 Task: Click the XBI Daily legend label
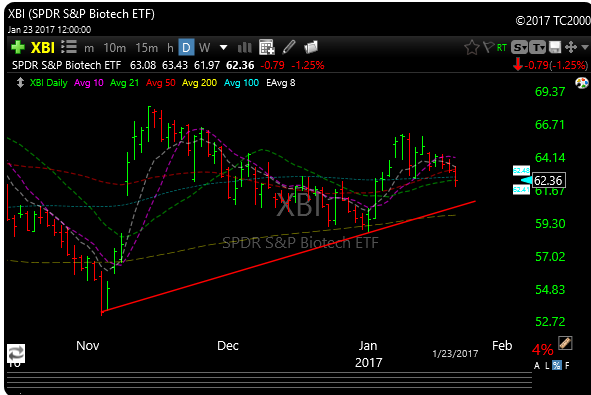tap(48, 83)
